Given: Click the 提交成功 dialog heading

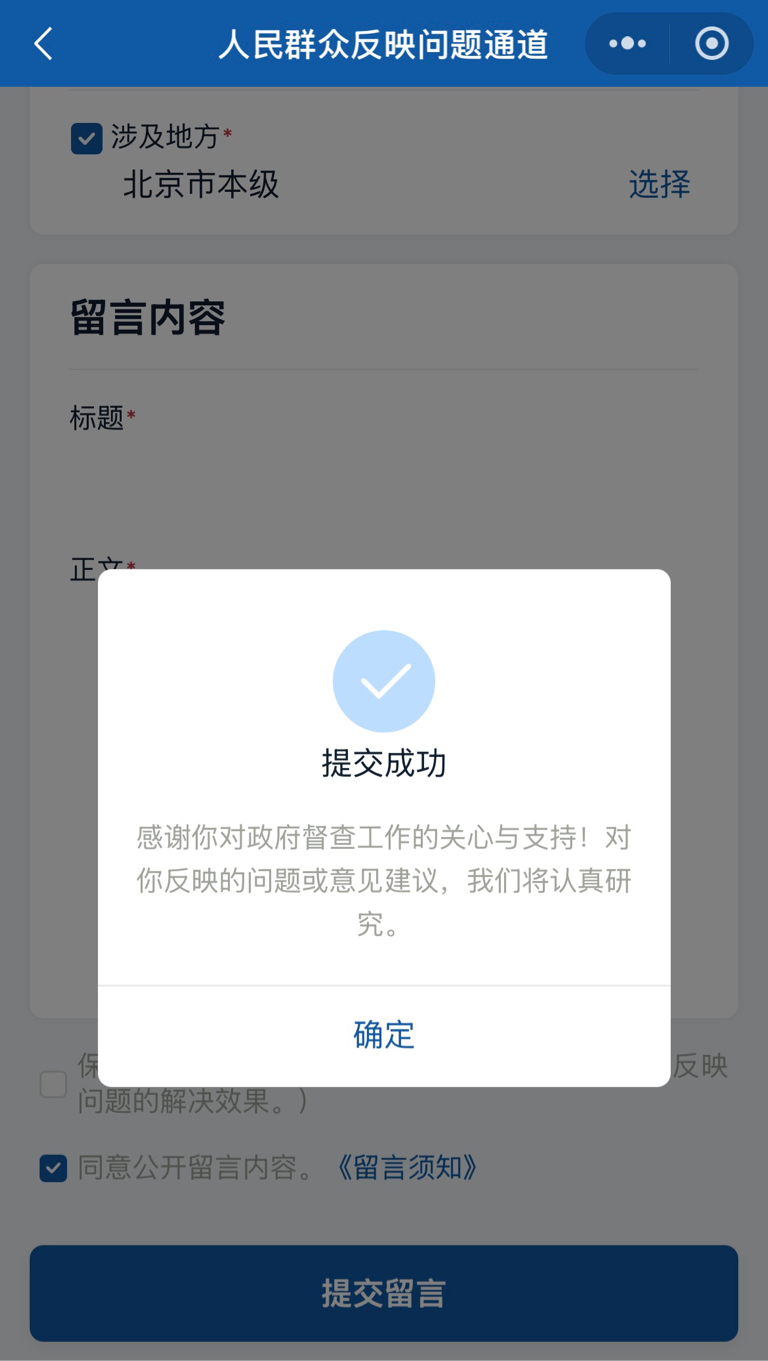Looking at the screenshot, I should (x=384, y=763).
